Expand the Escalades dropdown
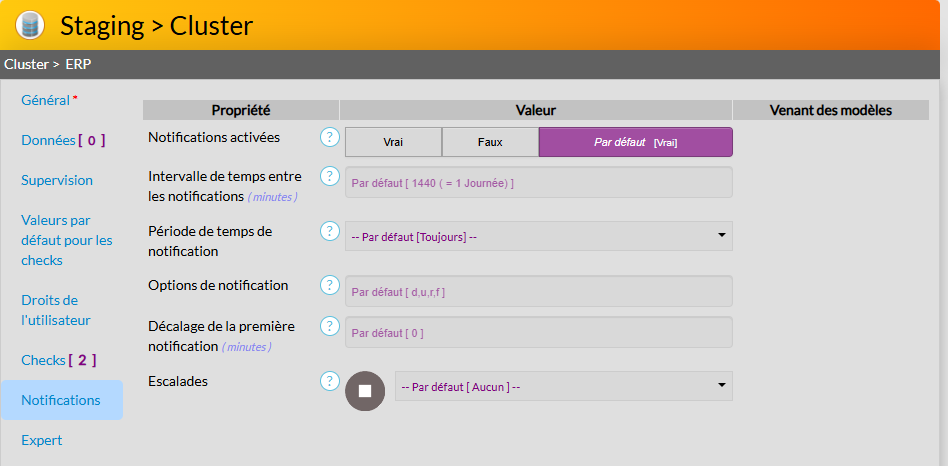948x466 pixels. (563, 386)
